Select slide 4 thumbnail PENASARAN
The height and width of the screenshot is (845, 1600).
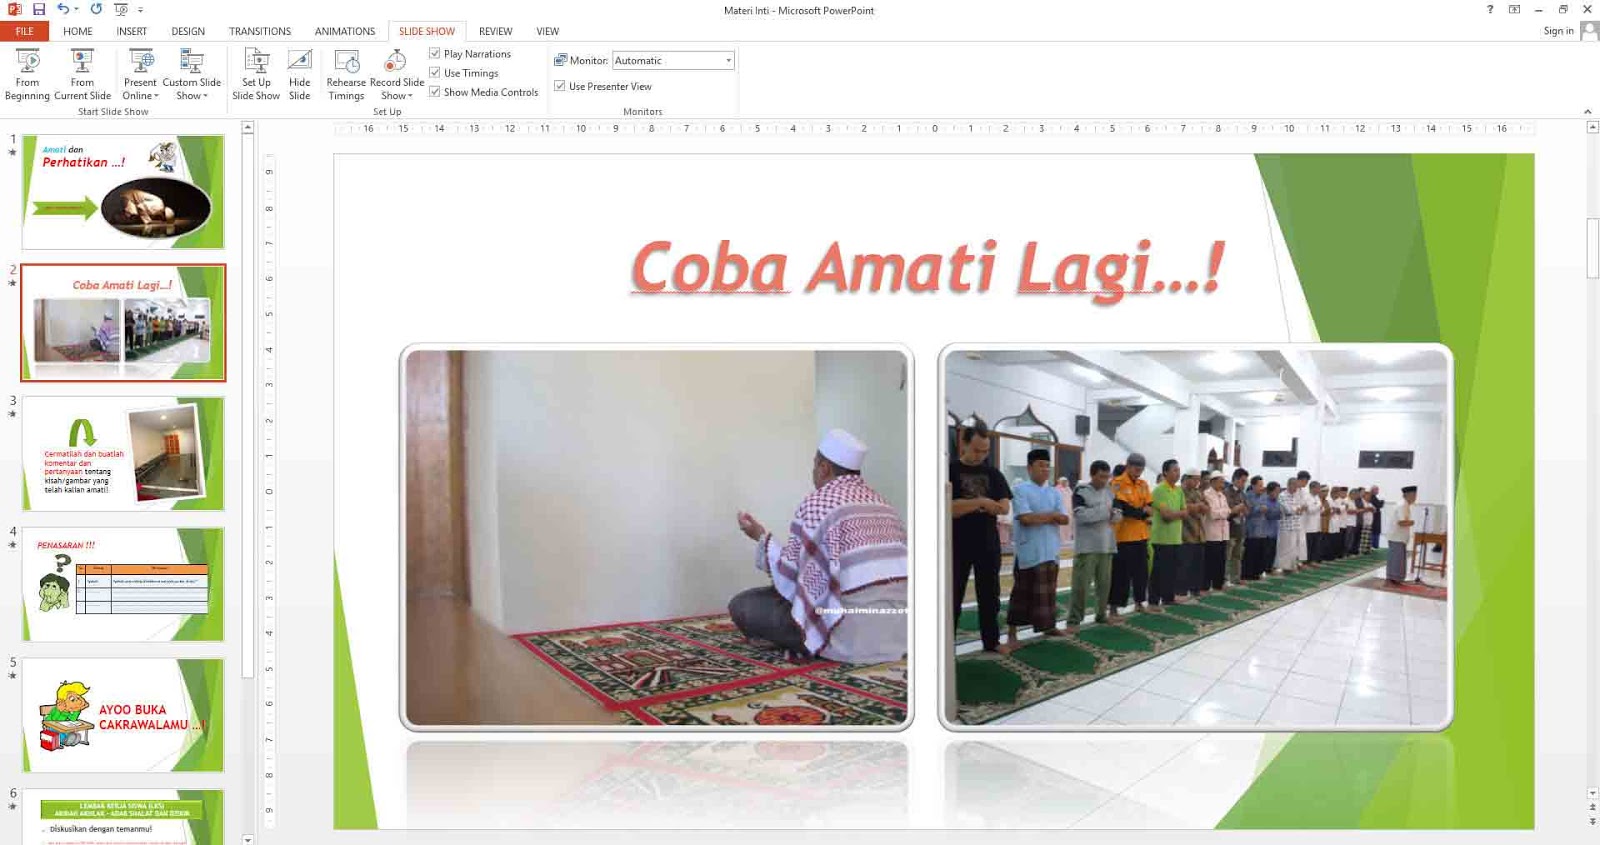pyautogui.click(x=123, y=584)
